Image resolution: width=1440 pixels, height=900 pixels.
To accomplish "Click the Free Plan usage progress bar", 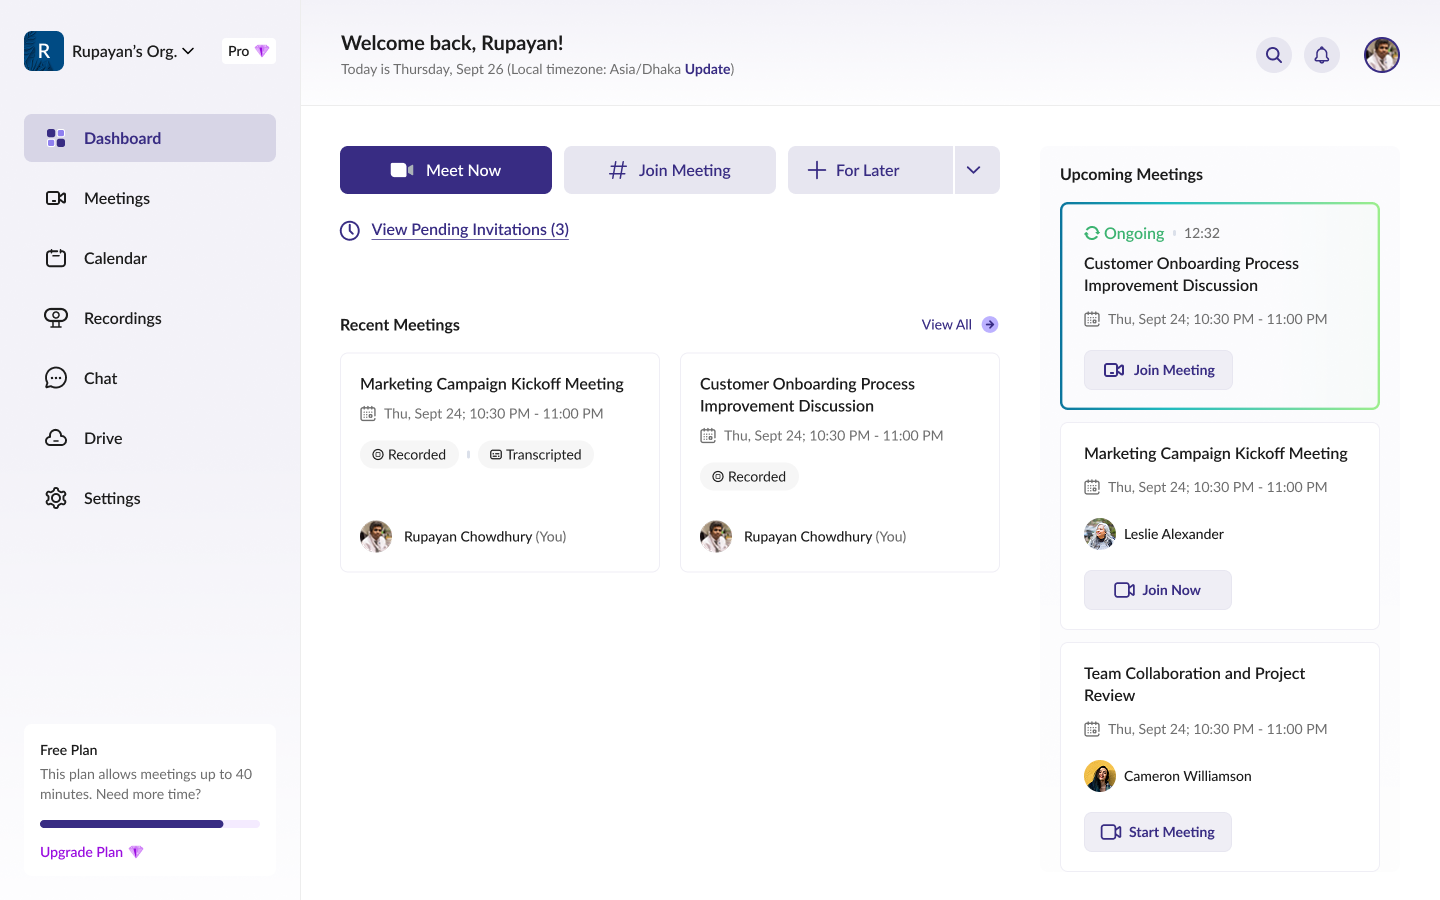I will [150, 824].
